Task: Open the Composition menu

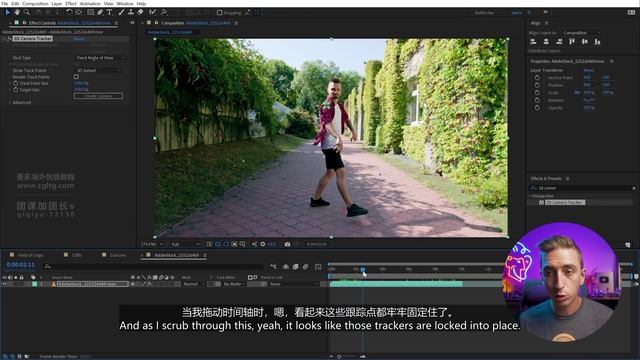Action: coord(35,3)
